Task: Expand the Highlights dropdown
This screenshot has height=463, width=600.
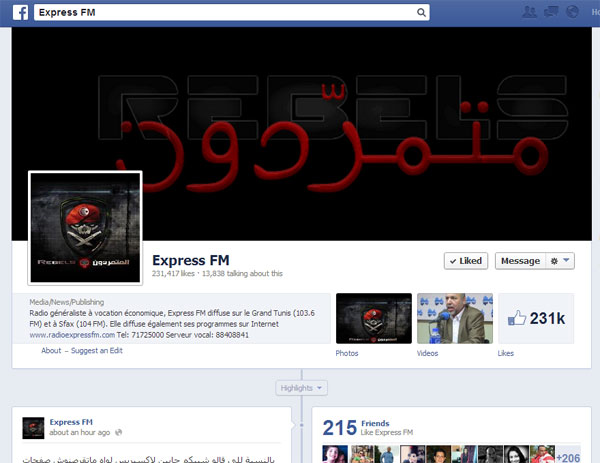Action: 302,388
